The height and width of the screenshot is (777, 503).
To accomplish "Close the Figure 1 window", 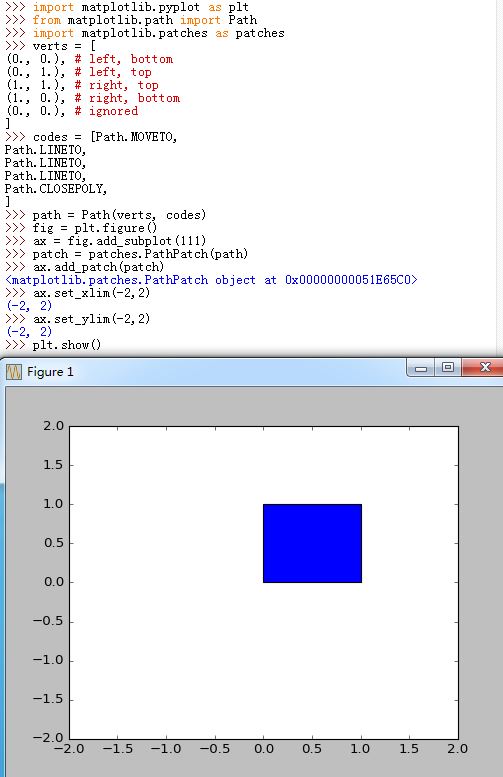I will (x=485, y=368).
